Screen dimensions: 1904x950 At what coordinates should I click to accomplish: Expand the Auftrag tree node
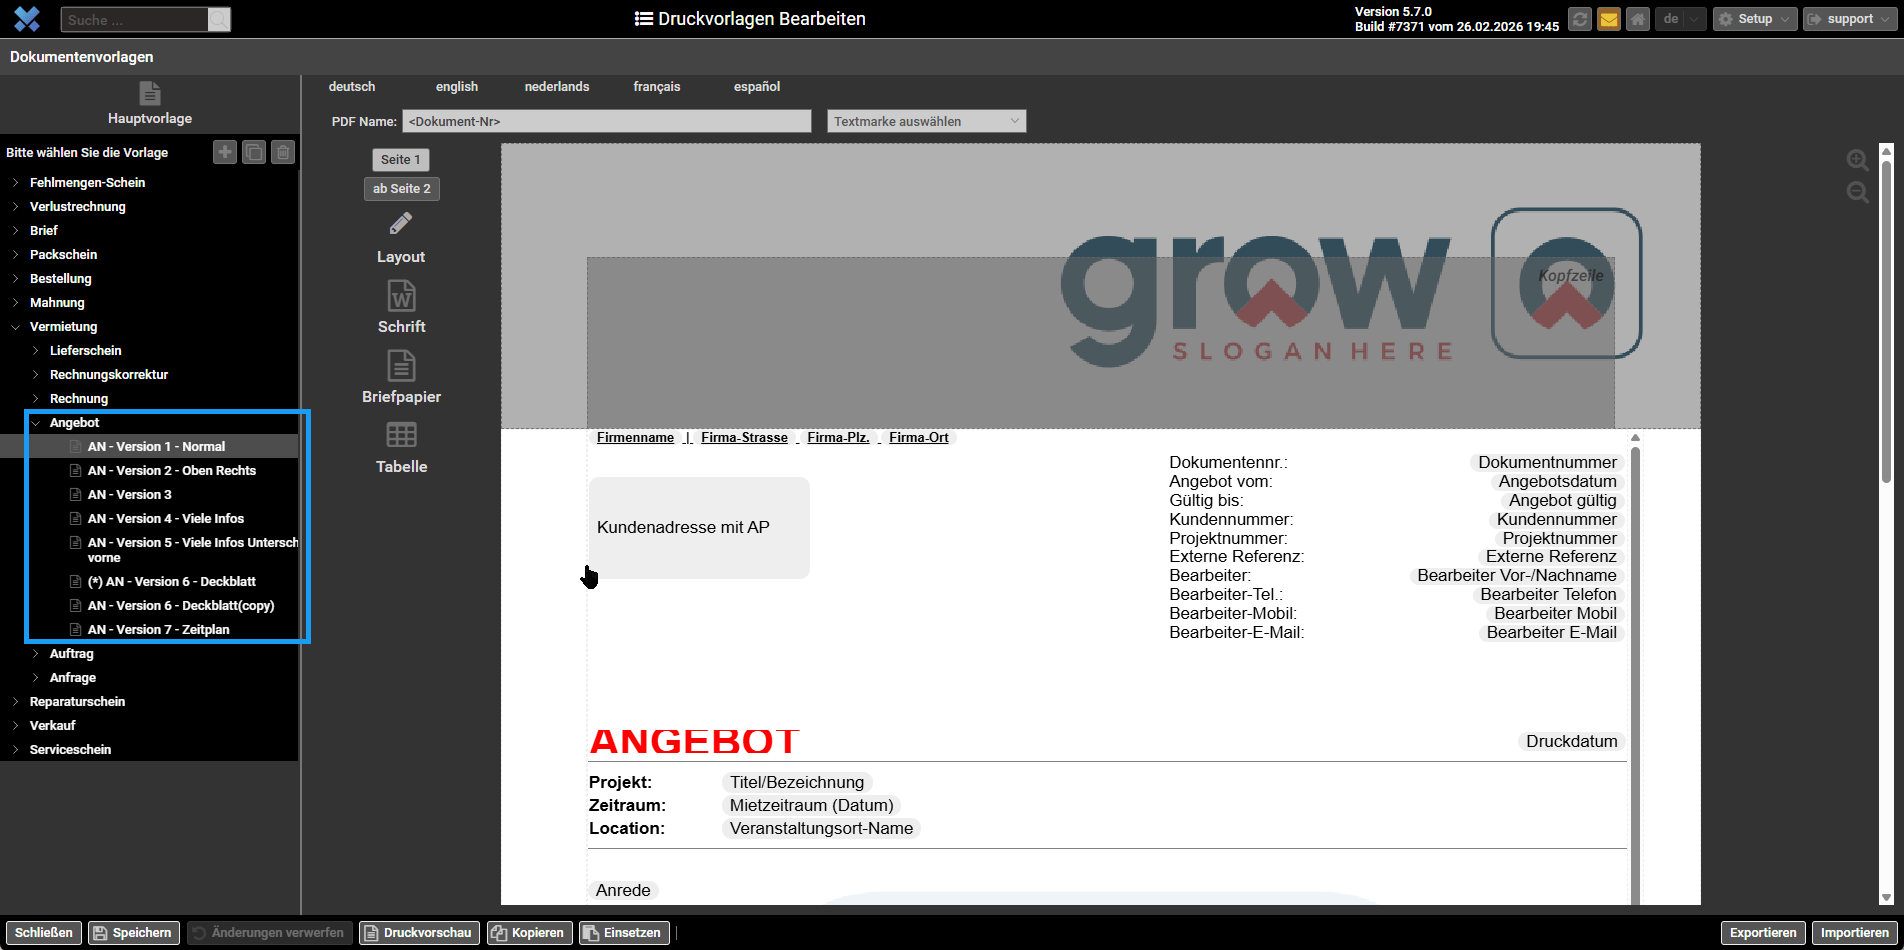coord(36,654)
